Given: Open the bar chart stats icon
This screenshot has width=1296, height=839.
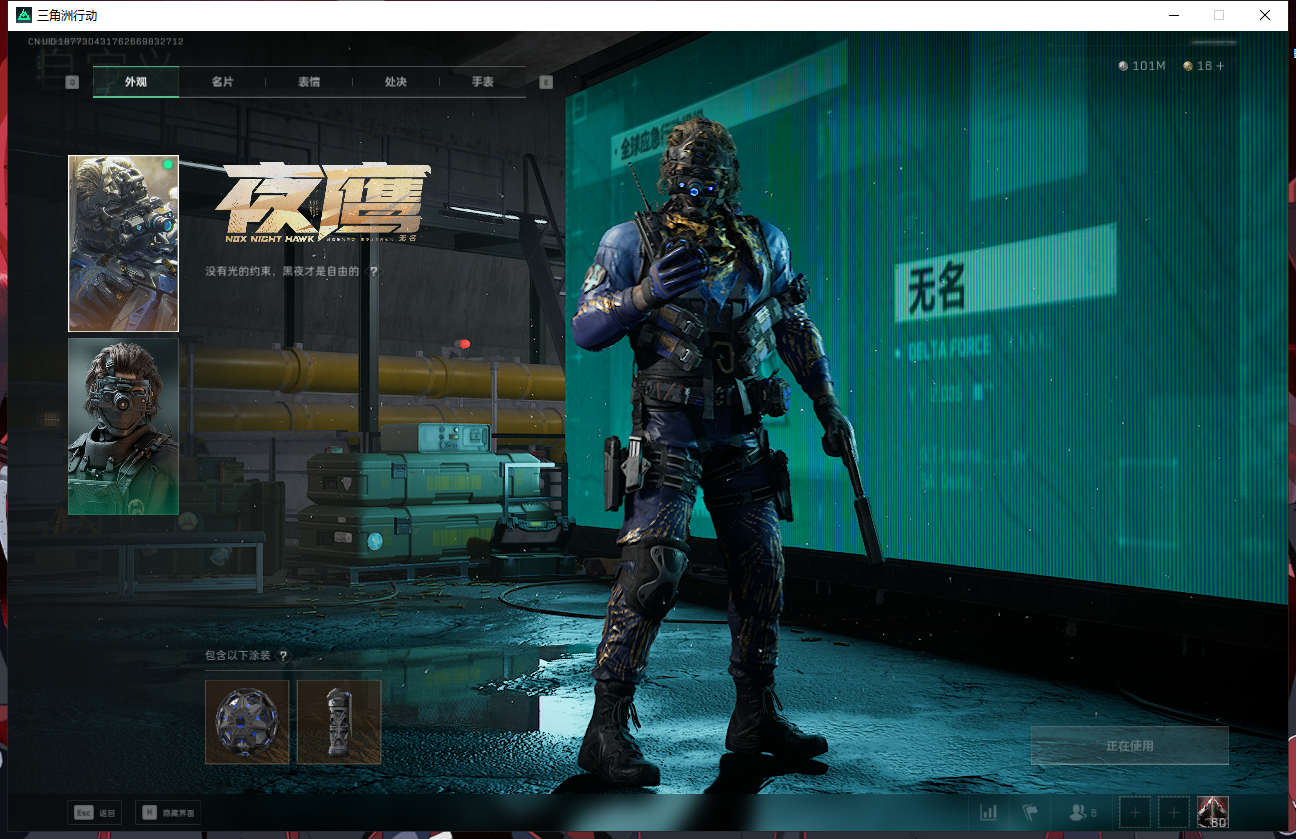Looking at the screenshot, I should [x=989, y=813].
